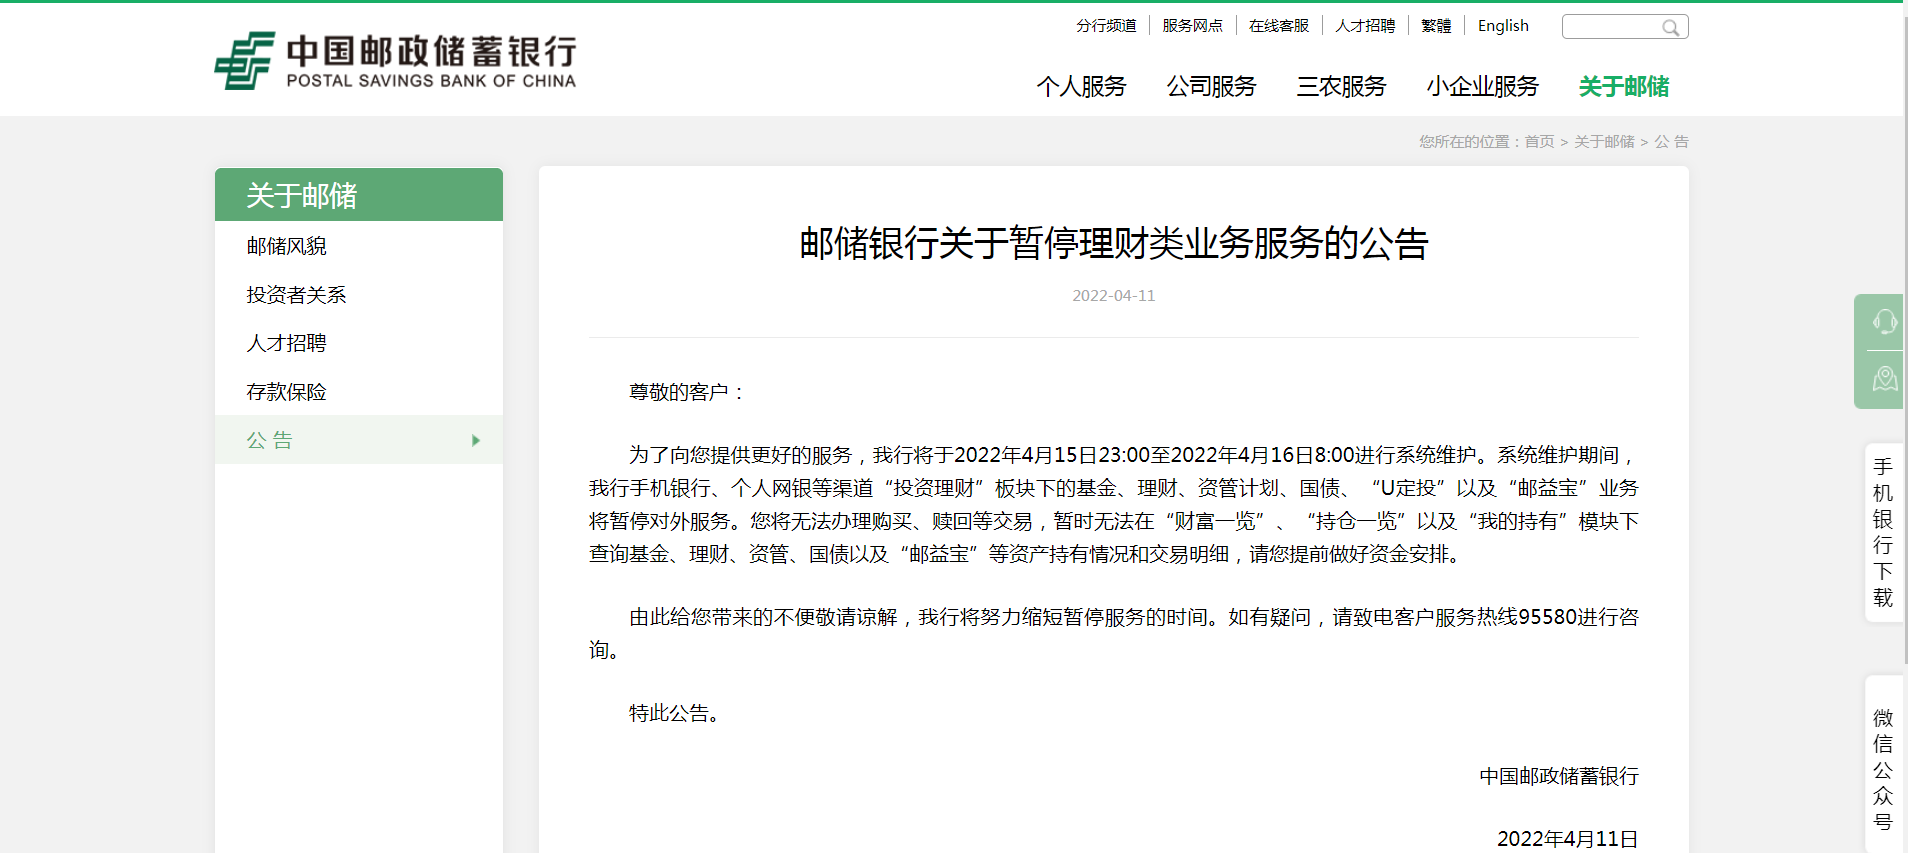
Task: Switch to 繁體 version
Action: click(x=1436, y=26)
